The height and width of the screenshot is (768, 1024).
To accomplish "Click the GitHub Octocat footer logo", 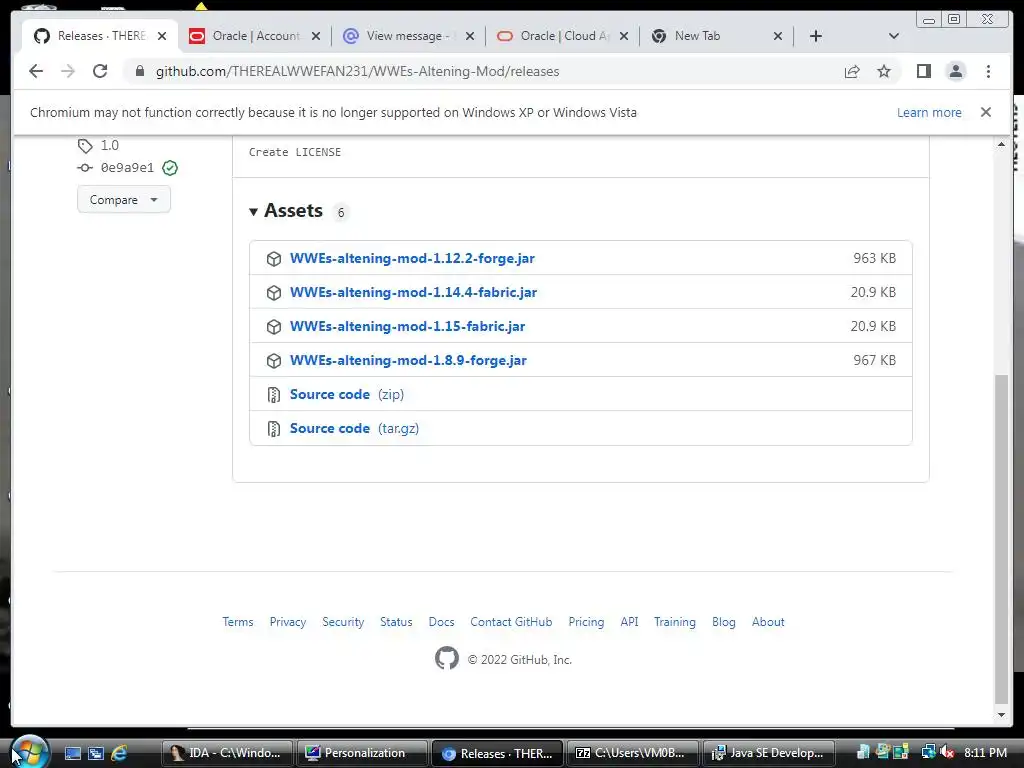I will (447, 658).
